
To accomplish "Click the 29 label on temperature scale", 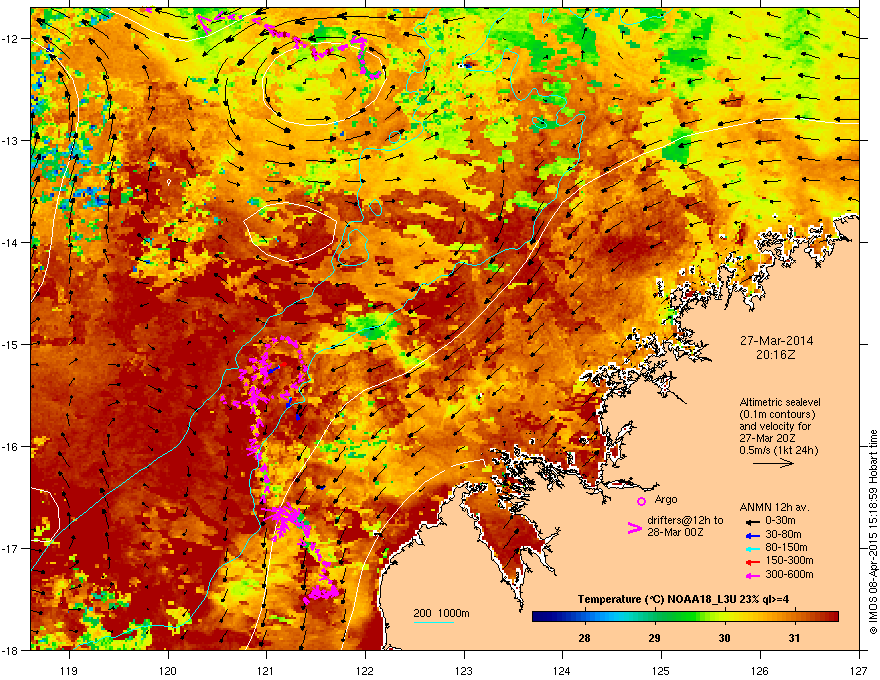I will tap(654, 638).
